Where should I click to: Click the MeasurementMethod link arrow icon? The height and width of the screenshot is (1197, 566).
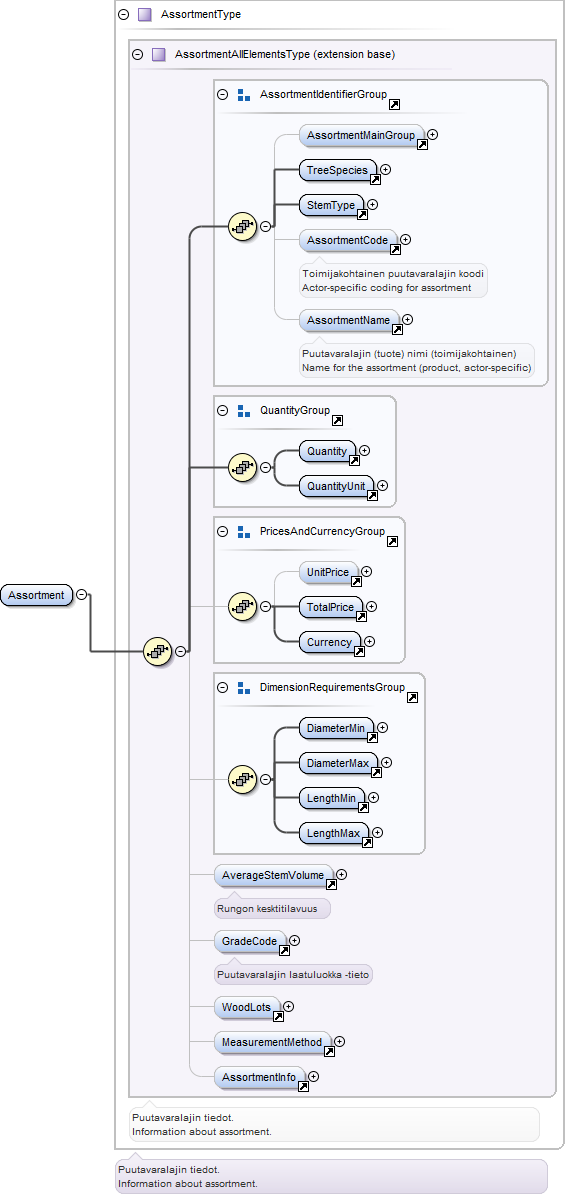(329, 1051)
